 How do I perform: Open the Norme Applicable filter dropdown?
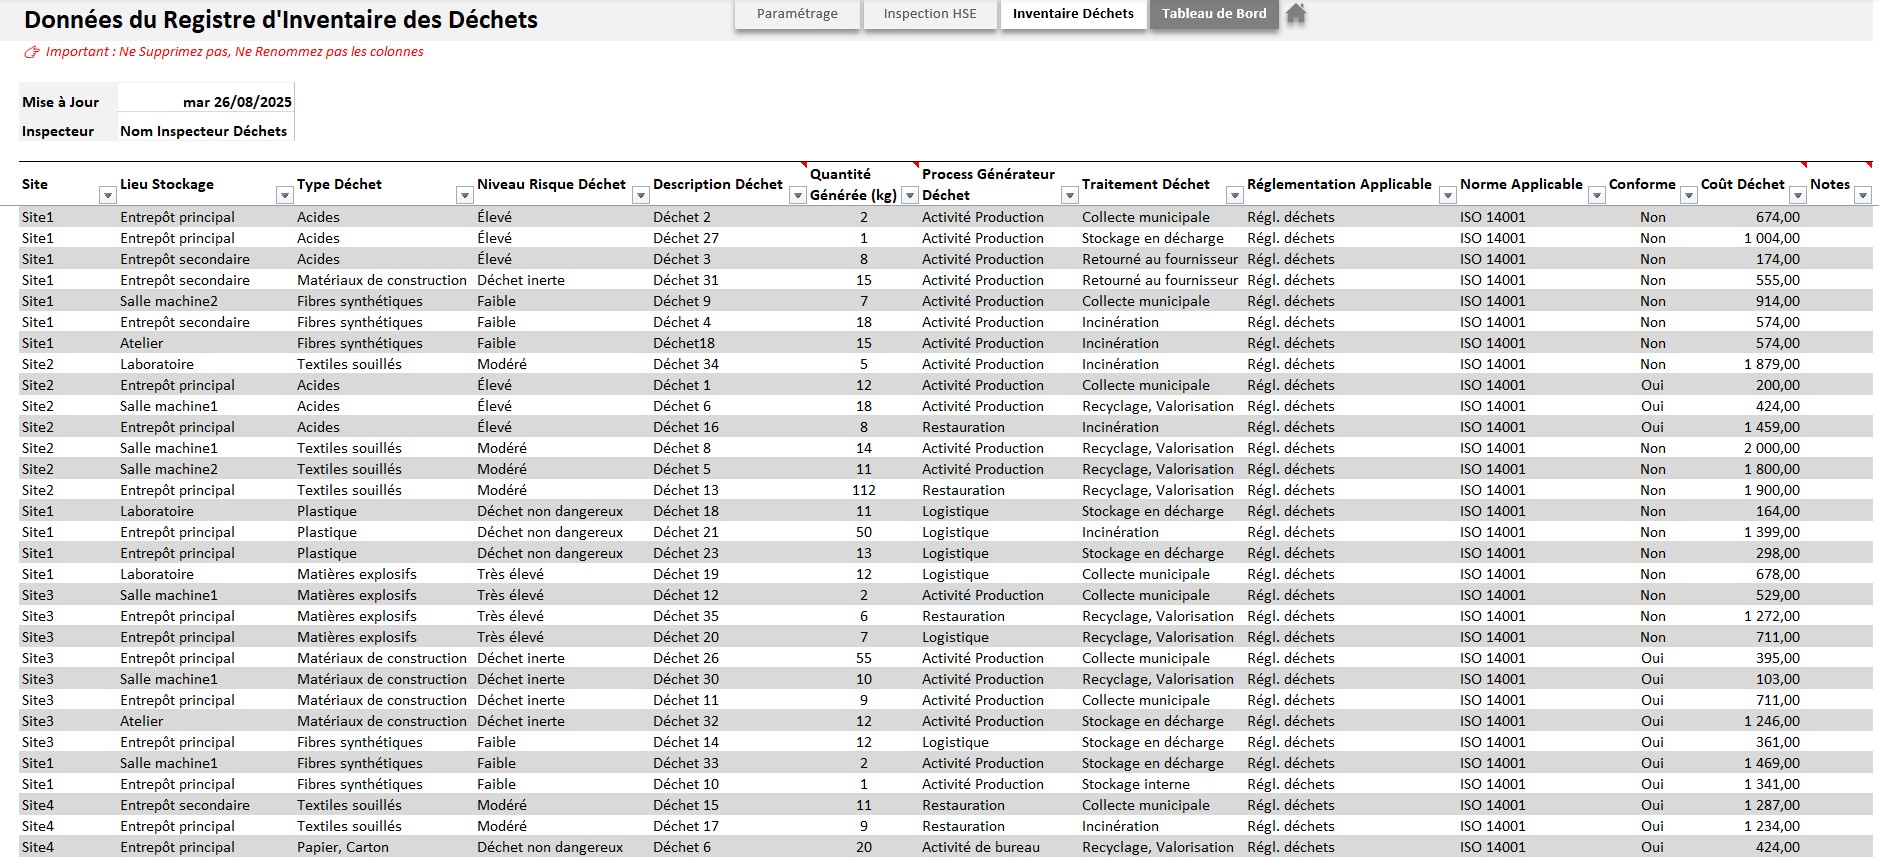click(x=1597, y=196)
